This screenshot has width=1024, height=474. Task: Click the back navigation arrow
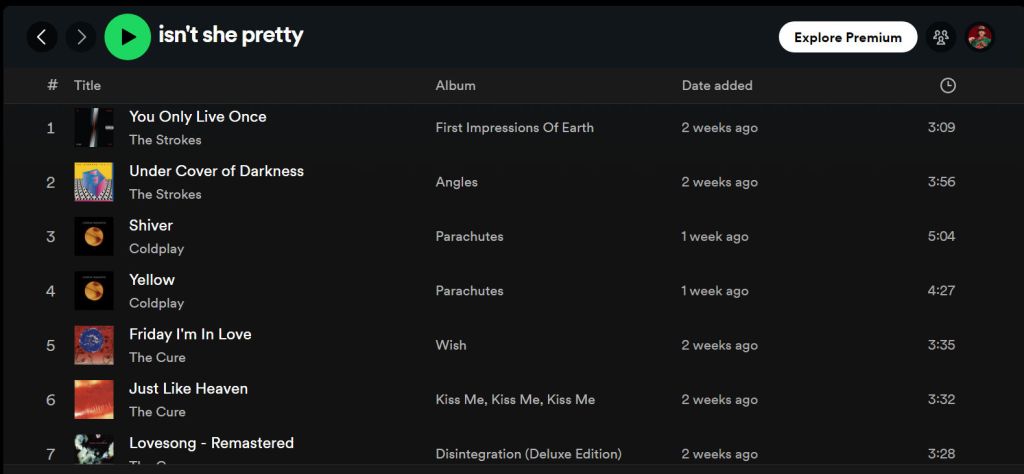point(41,37)
